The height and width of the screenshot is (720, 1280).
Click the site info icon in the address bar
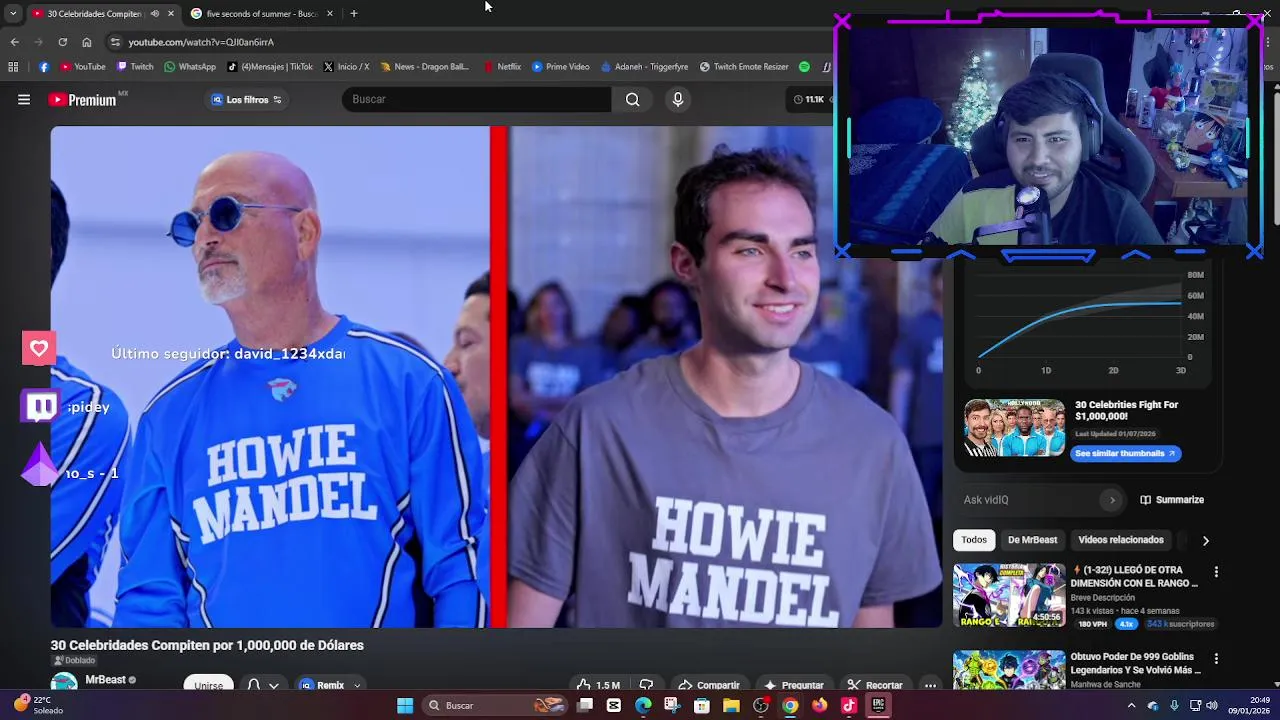115,42
